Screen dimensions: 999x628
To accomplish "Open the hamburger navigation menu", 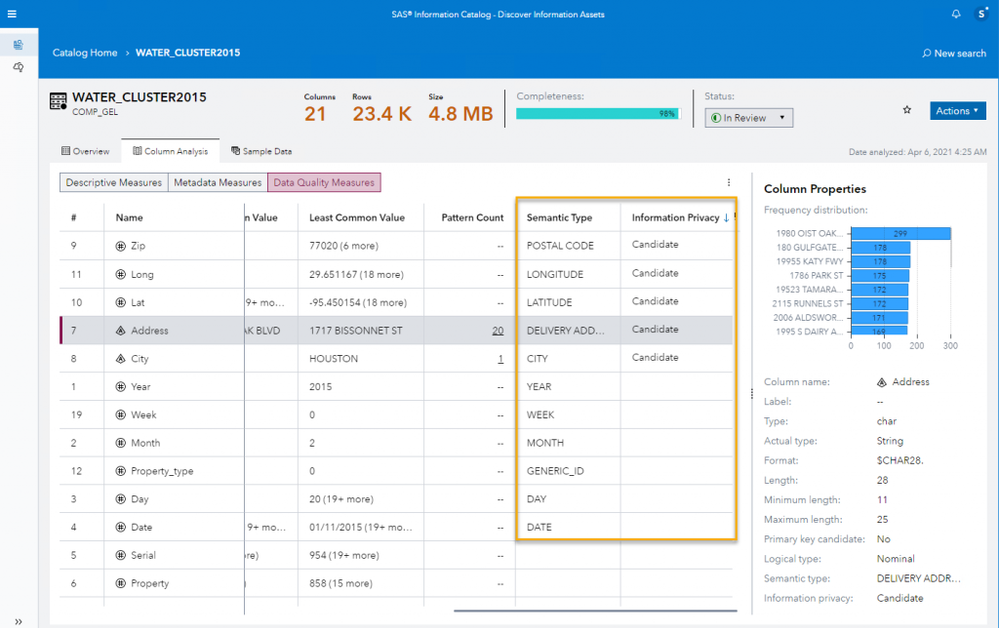I will coord(12,14).
